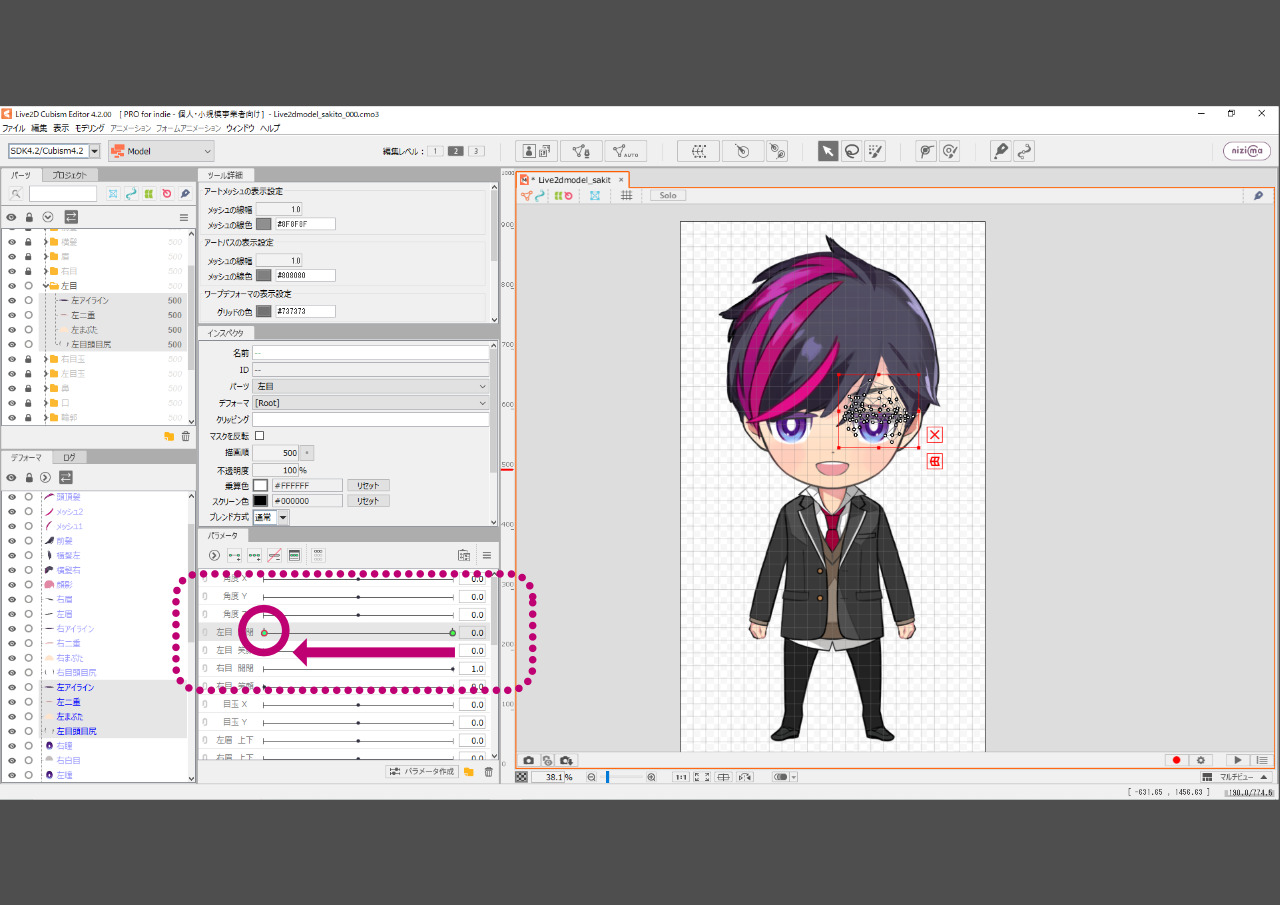Expand the 右目玉 folder in Parts list
Image resolution: width=1280 pixels, height=905 pixels.
click(x=46, y=359)
